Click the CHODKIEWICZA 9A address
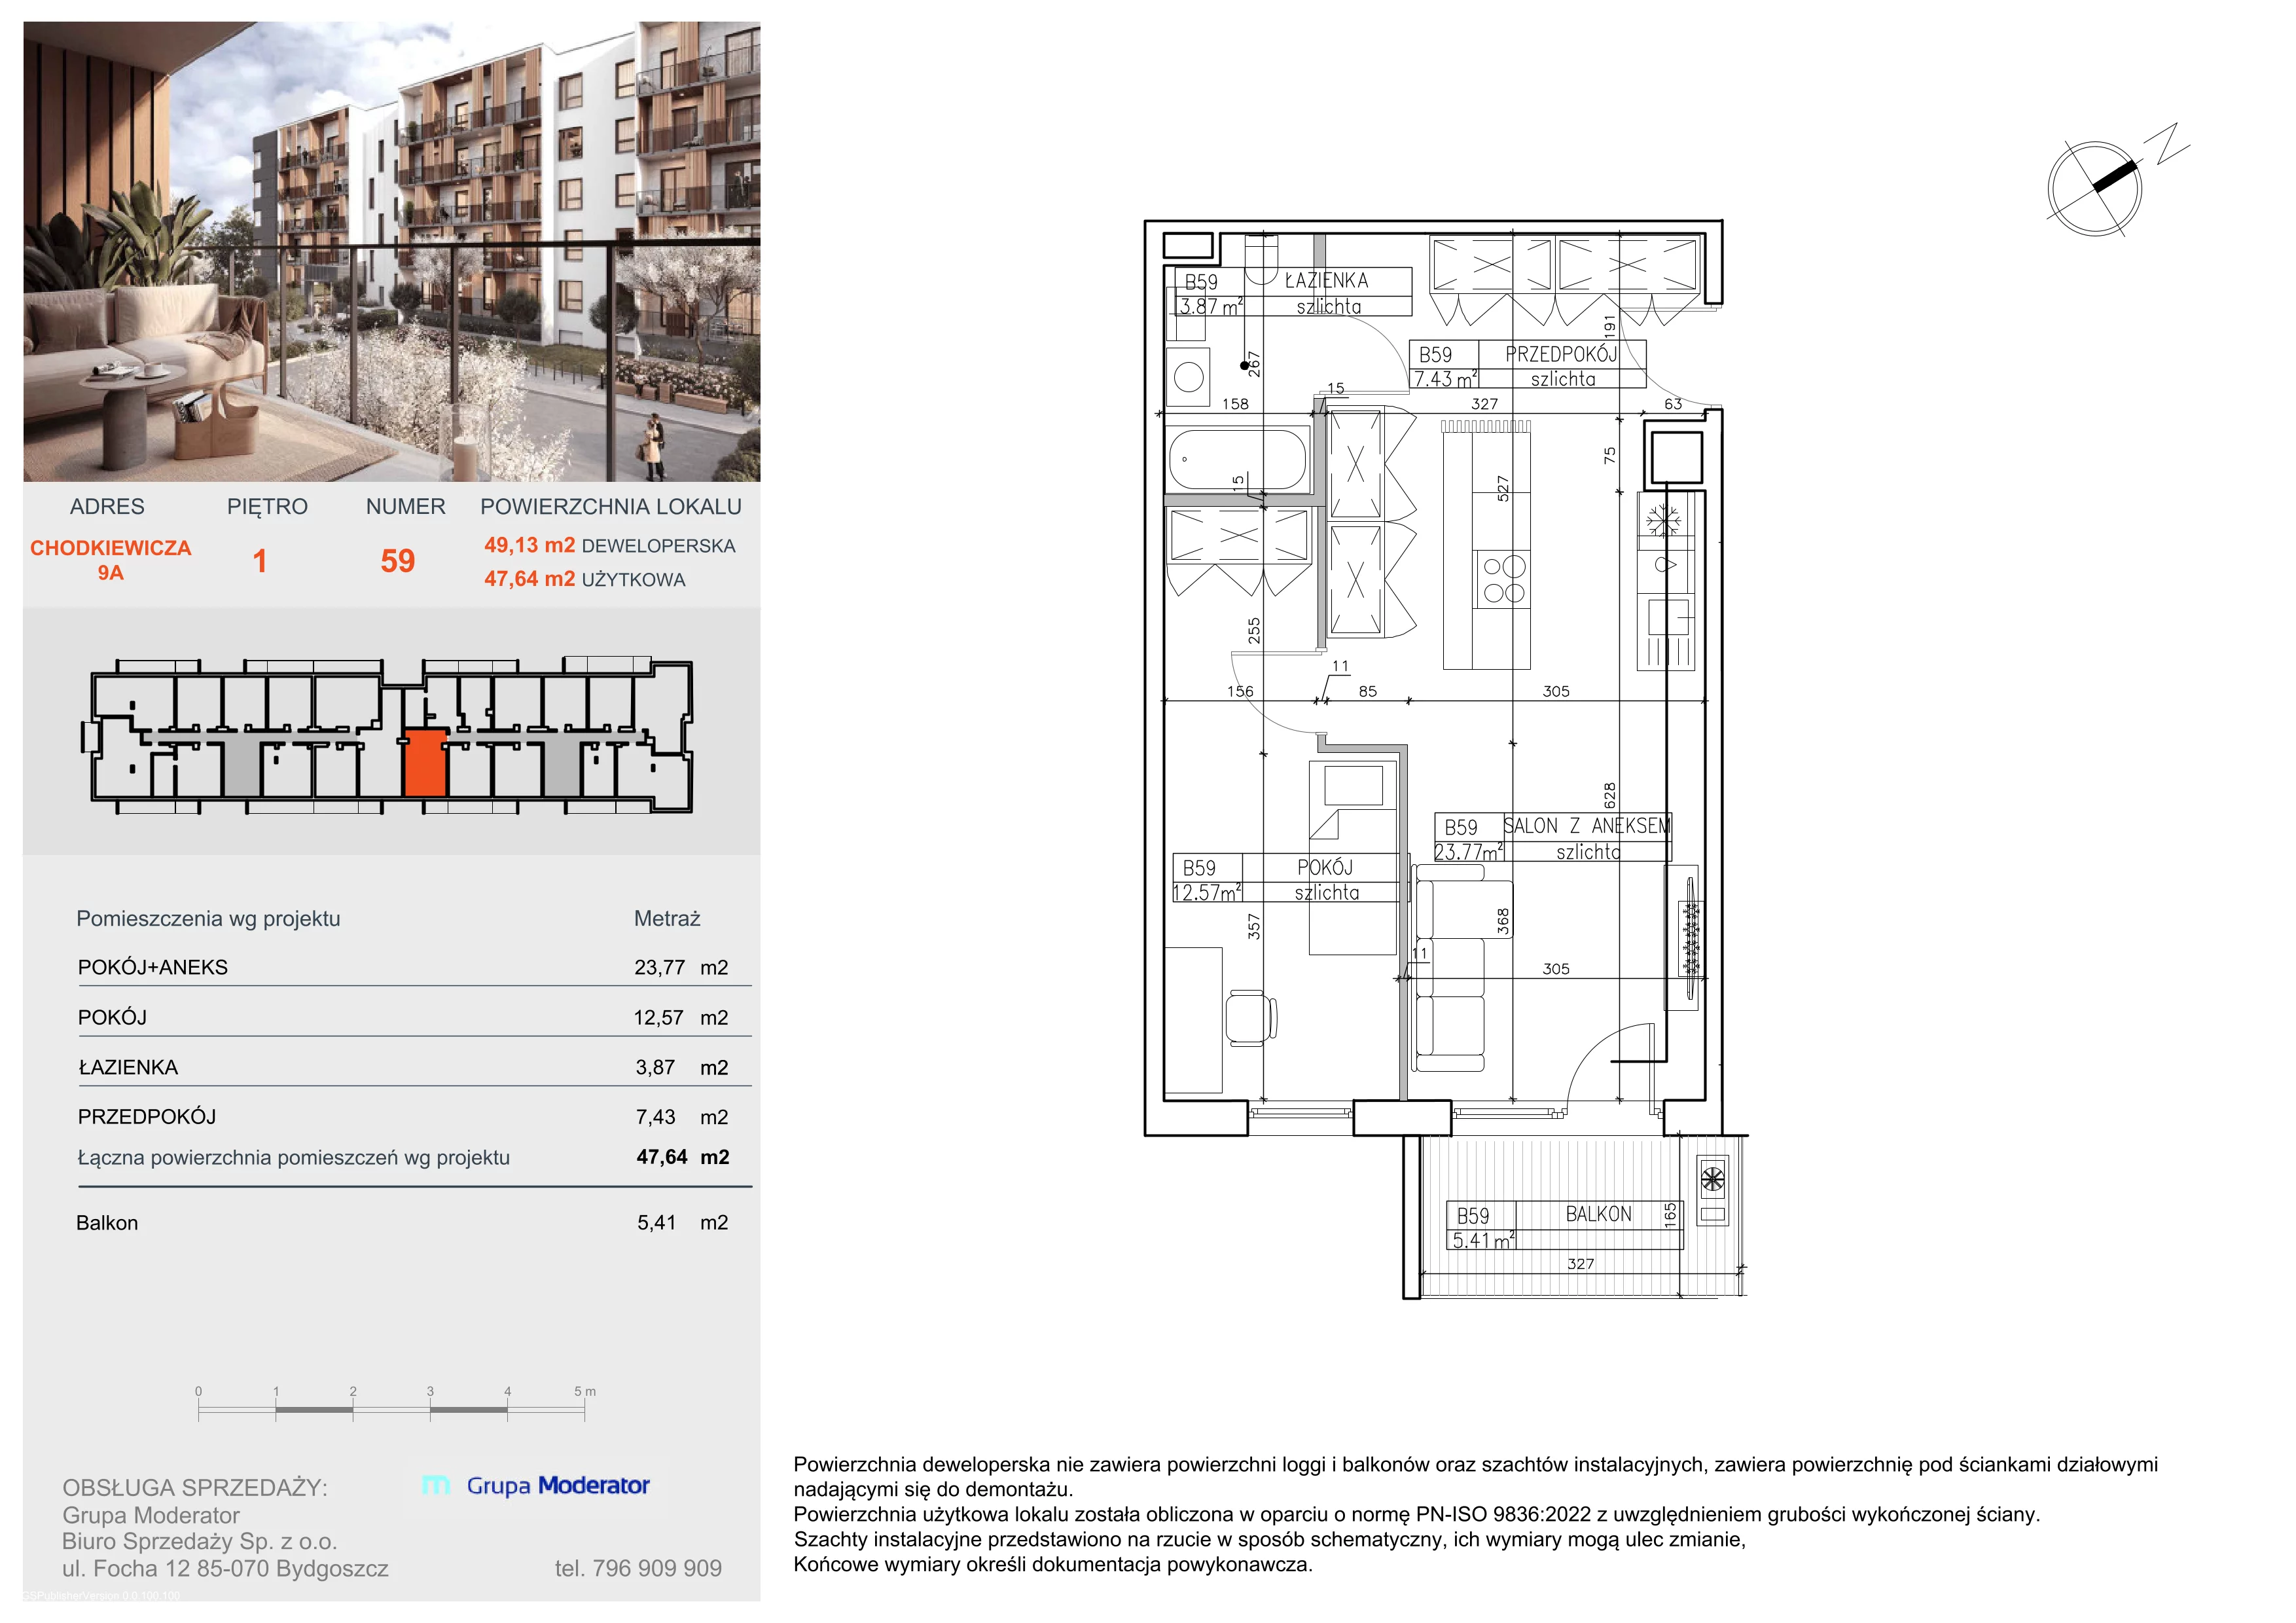Image resolution: width=2296 pixels, height=1623 pixels. 110,560
